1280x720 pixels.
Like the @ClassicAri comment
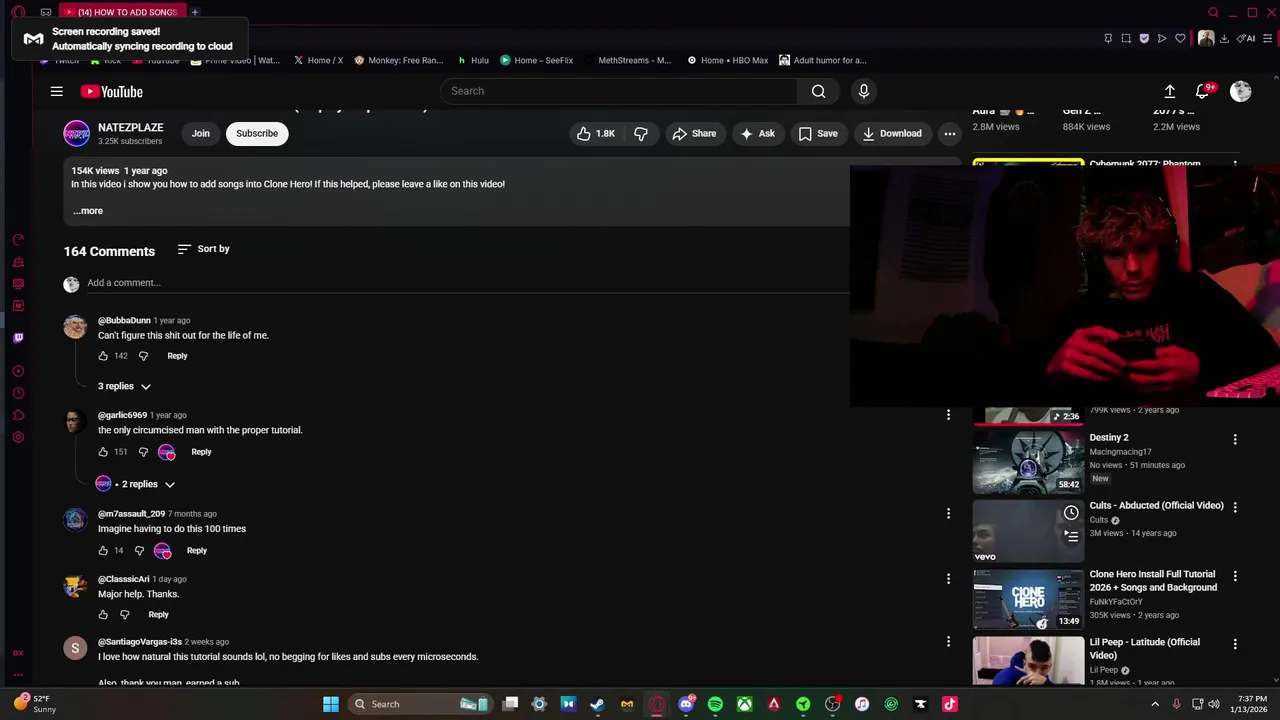[x=103, y=615]
